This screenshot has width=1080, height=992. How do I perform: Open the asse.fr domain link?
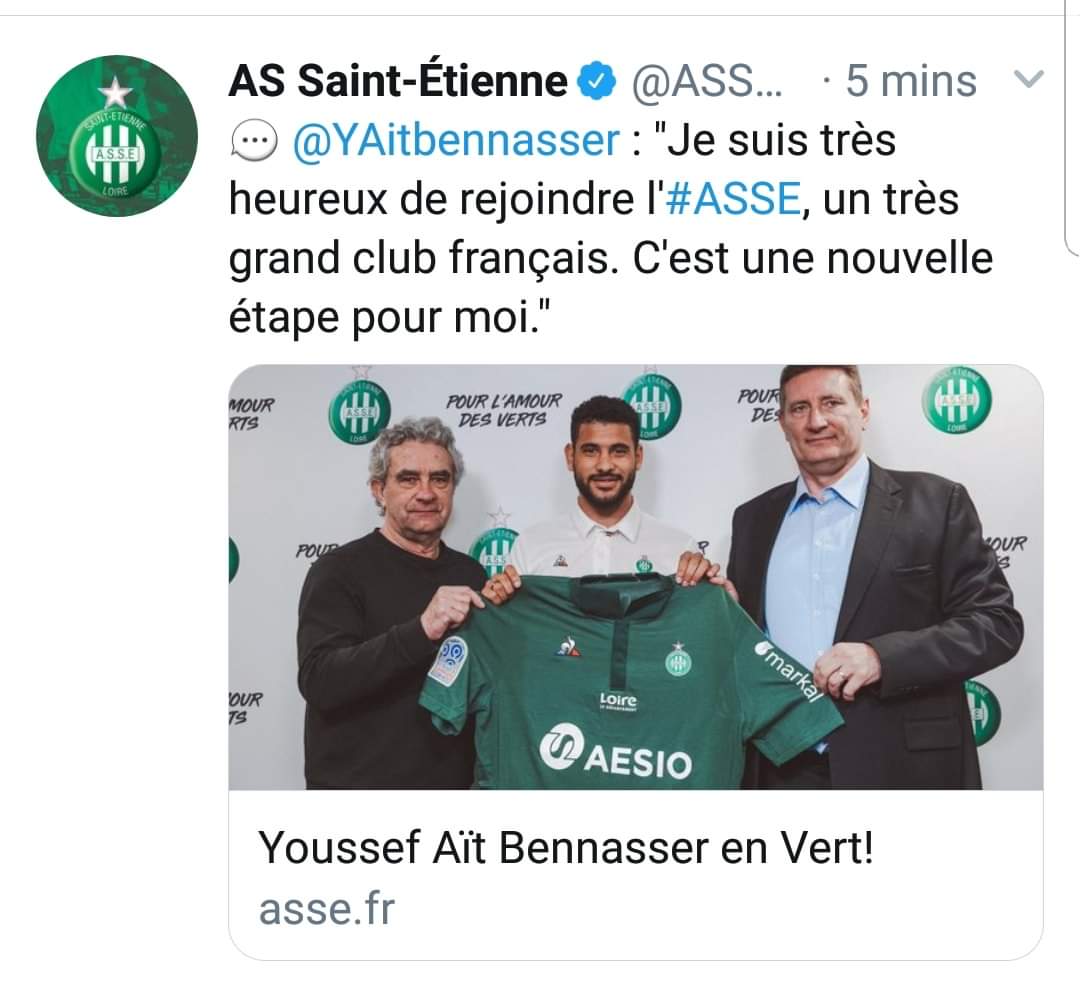327,909
